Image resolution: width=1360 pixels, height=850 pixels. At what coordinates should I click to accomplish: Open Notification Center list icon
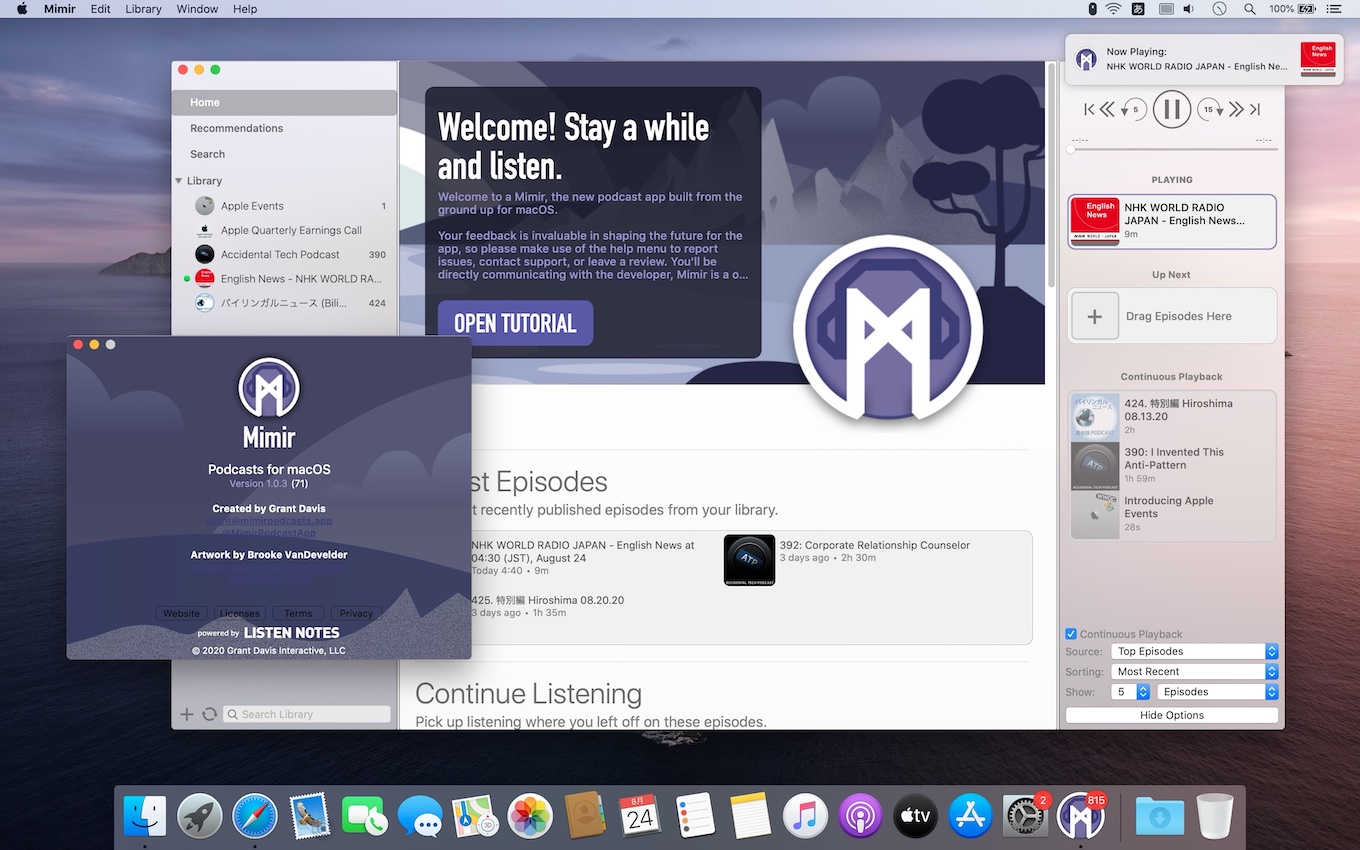(x=1334, y=9)
